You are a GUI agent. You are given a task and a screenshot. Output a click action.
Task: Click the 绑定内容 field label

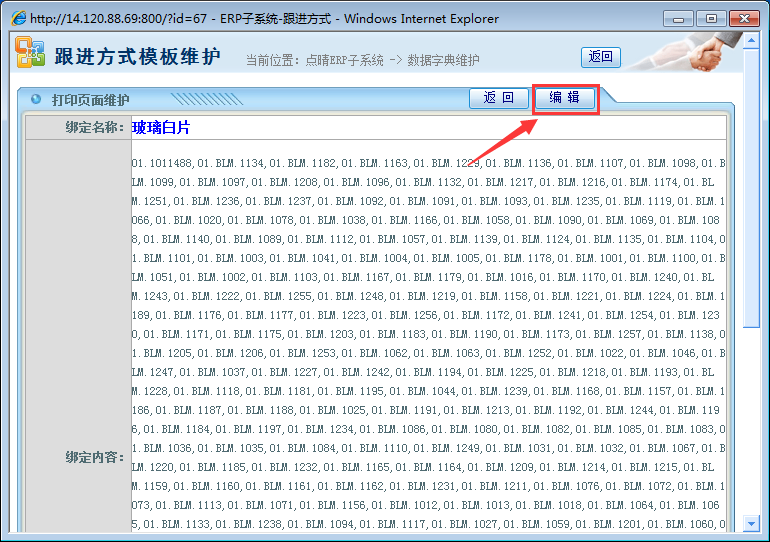[94, 457]
